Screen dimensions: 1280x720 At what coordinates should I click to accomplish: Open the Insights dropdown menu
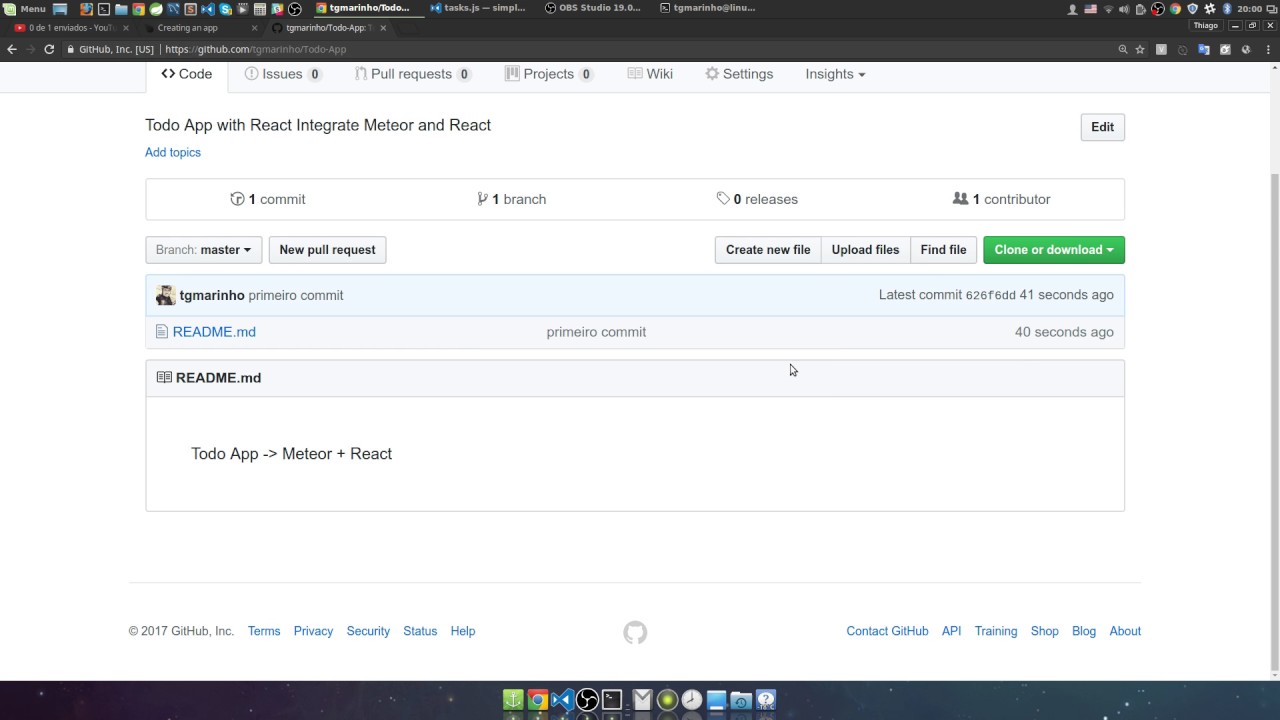(835, 74)
